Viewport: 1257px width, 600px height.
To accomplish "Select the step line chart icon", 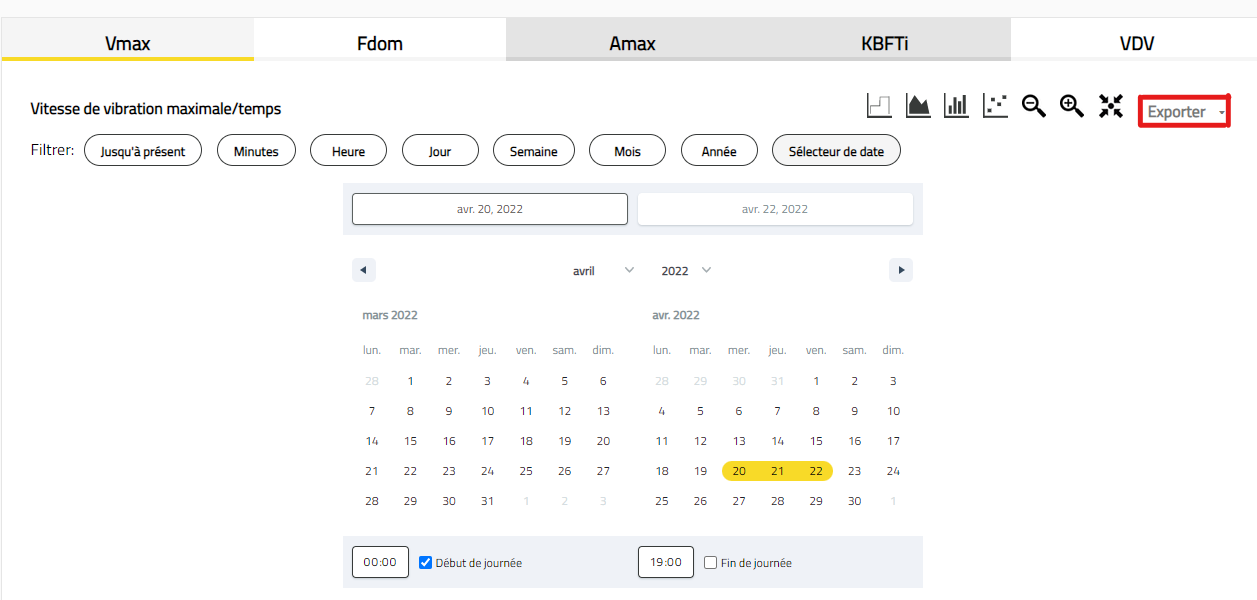I will tap(879, 106).
